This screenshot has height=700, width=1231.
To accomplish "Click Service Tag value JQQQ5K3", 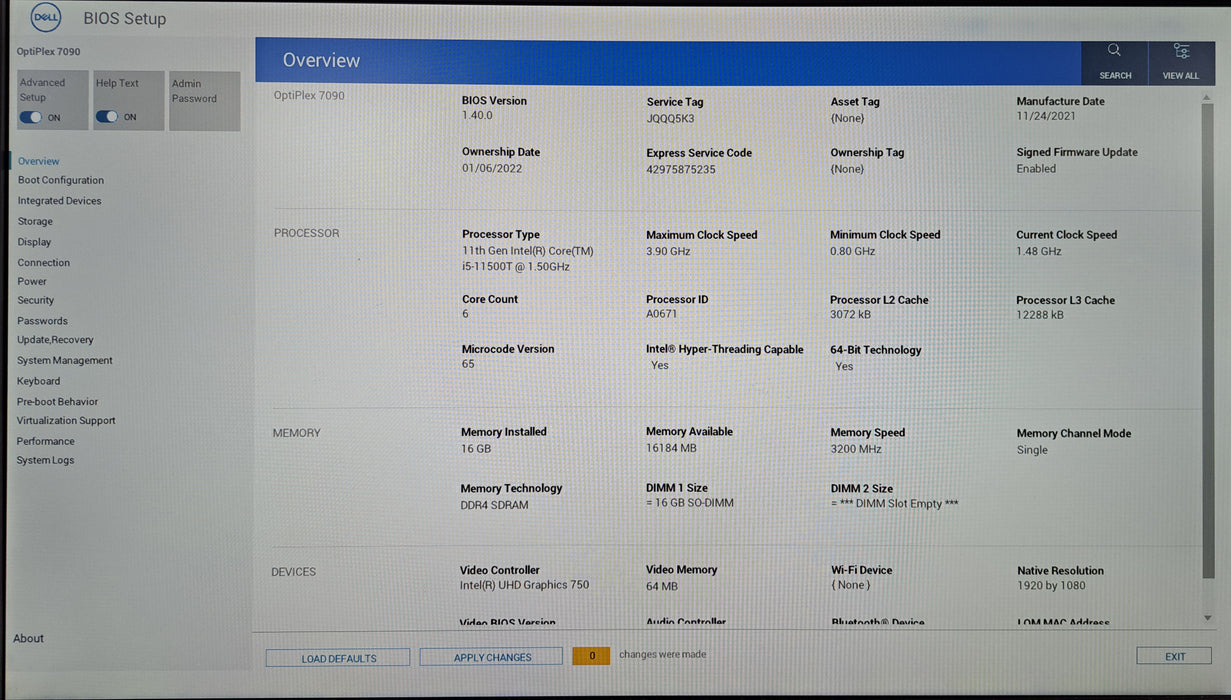I will point(670,118).
